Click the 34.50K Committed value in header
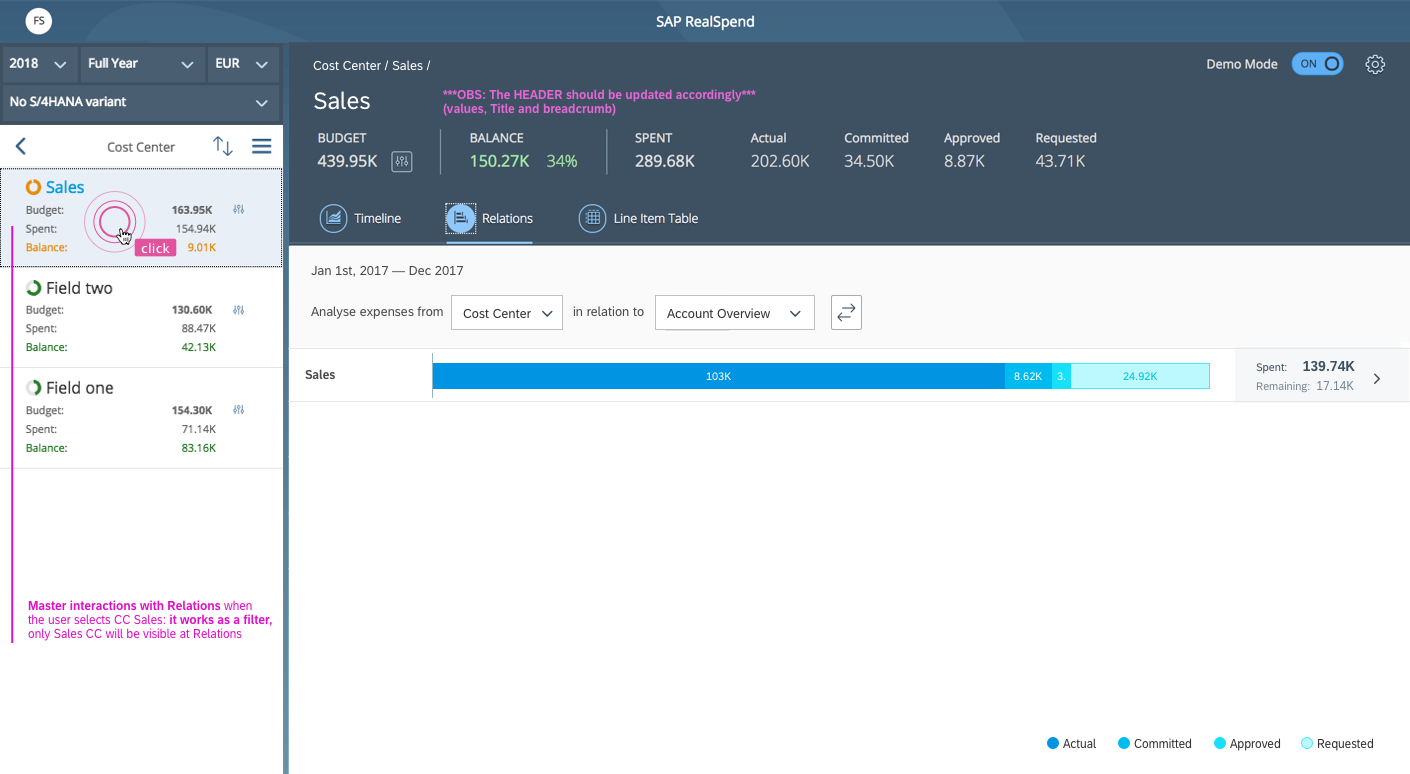Viewport: 1410px width, 774px height. 869,161
